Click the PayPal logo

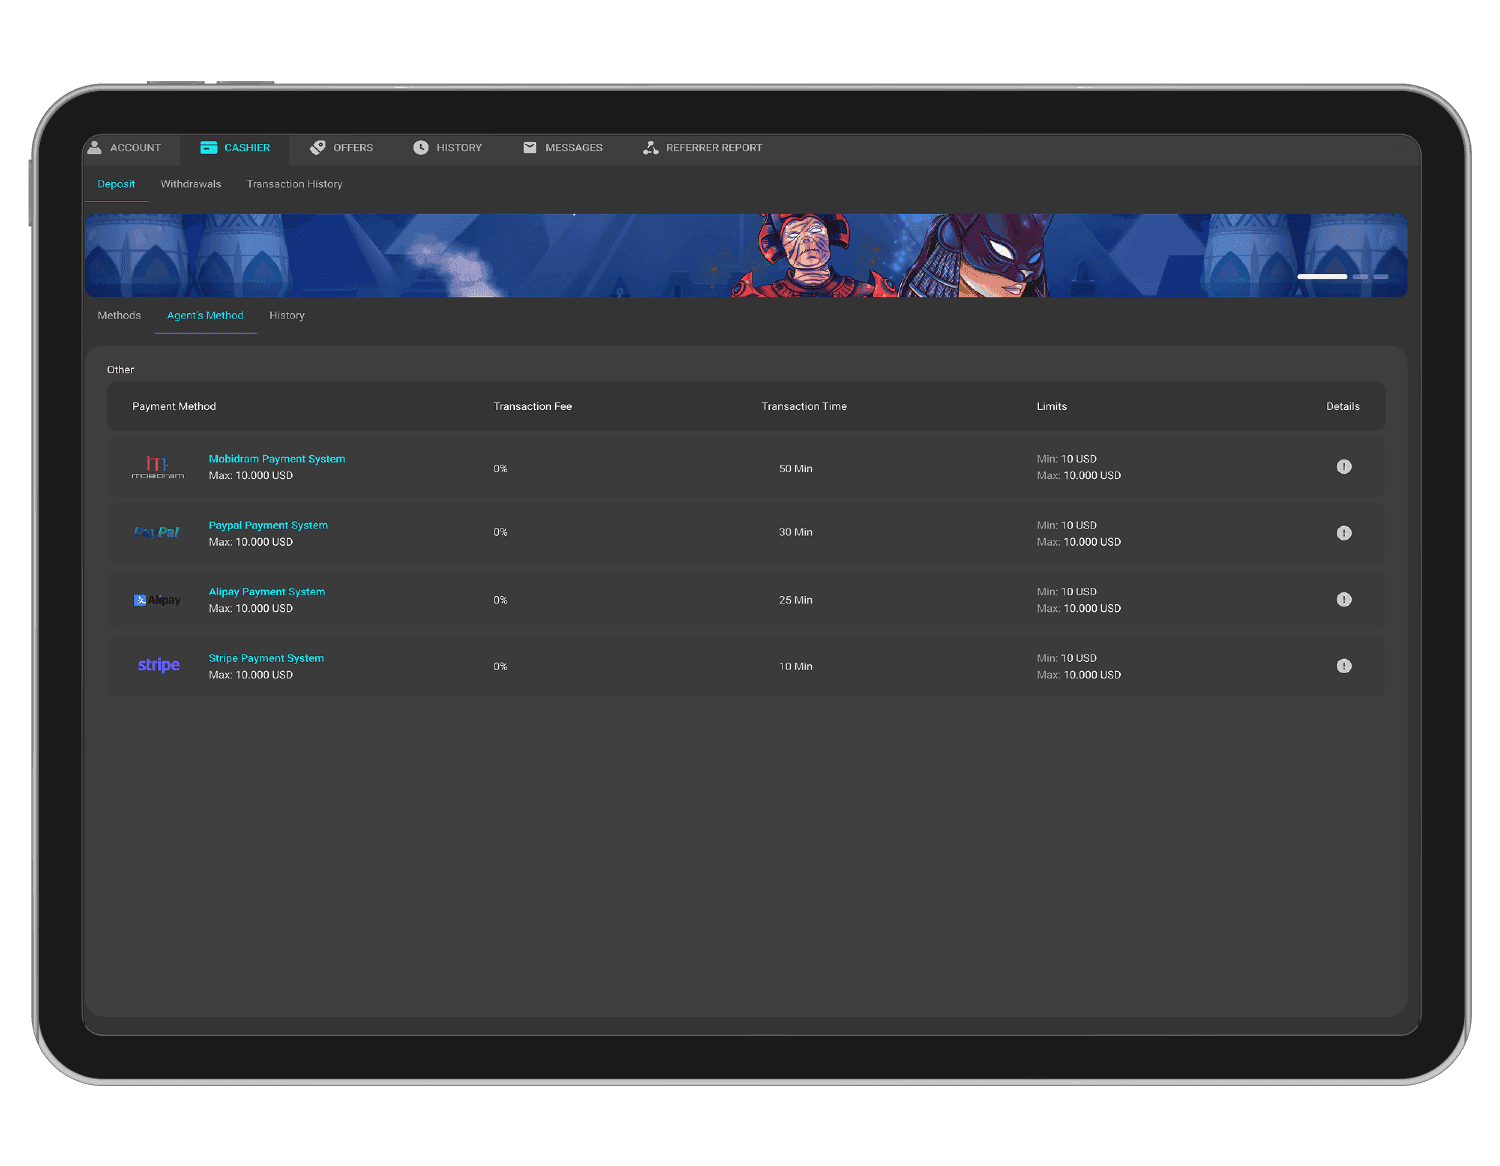click(x=157, y=533)
